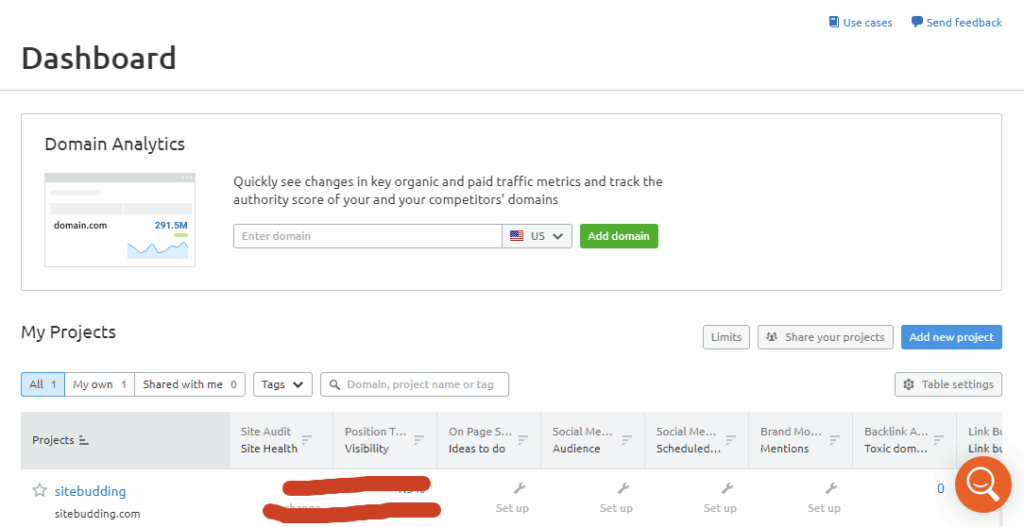Click the sort icon in Backlink Audit column
1024x527 pixels.
[x=939, y=440]
